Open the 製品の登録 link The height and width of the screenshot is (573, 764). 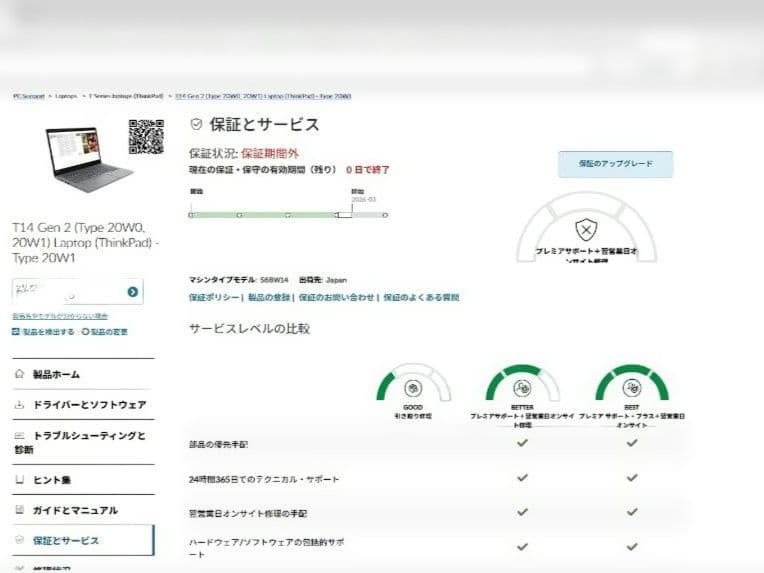tap(269, 297)
